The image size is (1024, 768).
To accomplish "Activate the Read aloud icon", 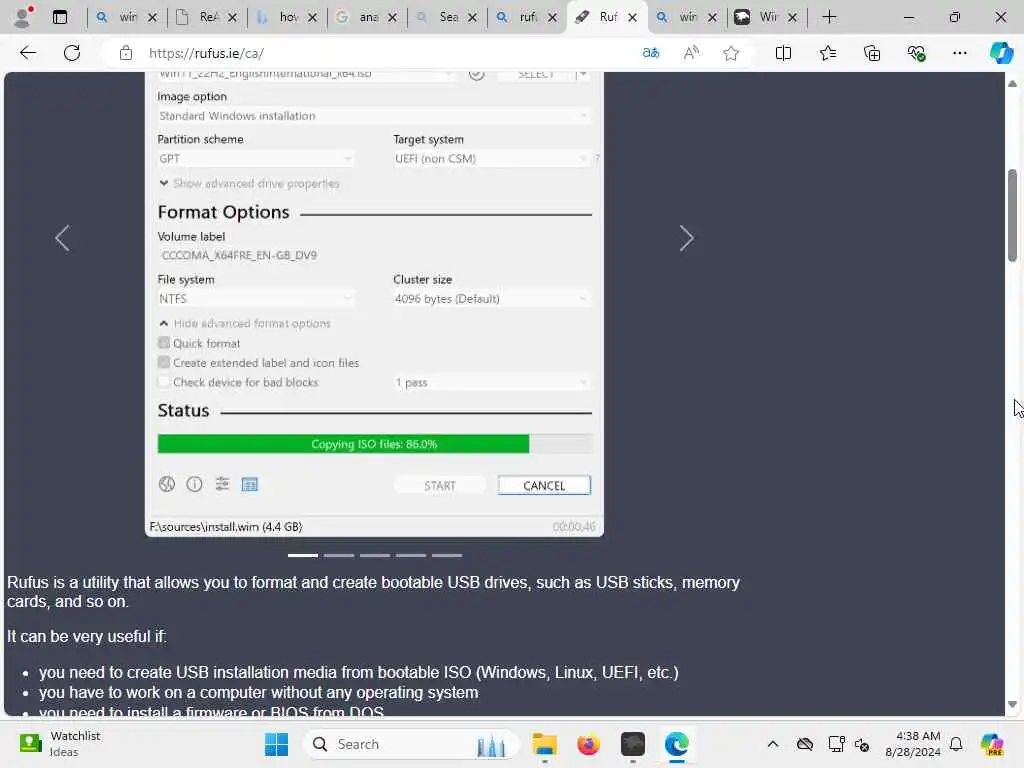I will [691, 53].
